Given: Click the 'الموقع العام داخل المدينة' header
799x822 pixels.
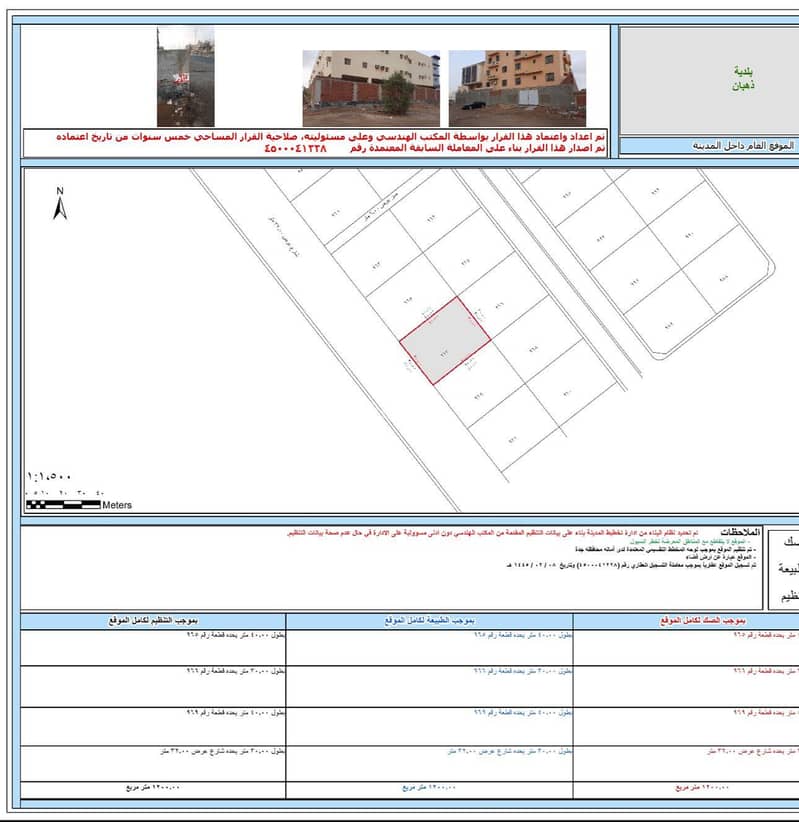Looking at the screenshot, I should click(743, 145).
